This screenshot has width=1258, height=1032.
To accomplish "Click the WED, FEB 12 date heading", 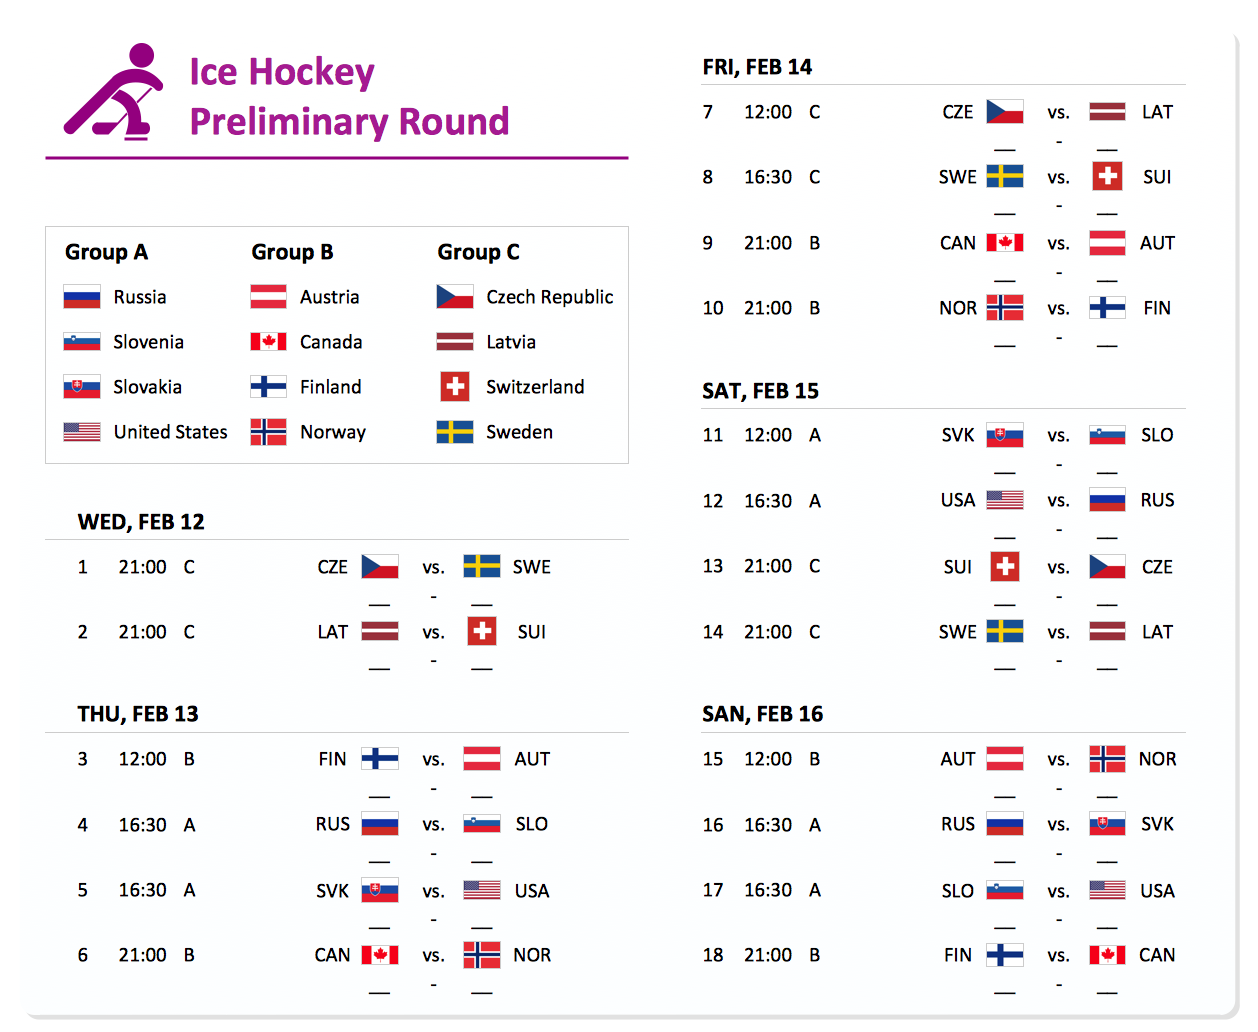I will point(141,522).
